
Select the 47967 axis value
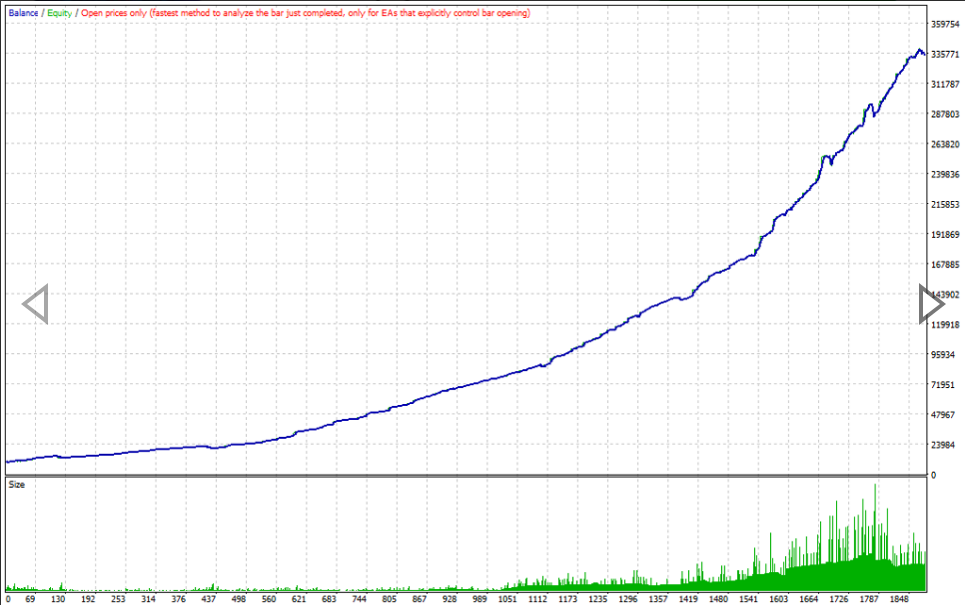[943, 415]
